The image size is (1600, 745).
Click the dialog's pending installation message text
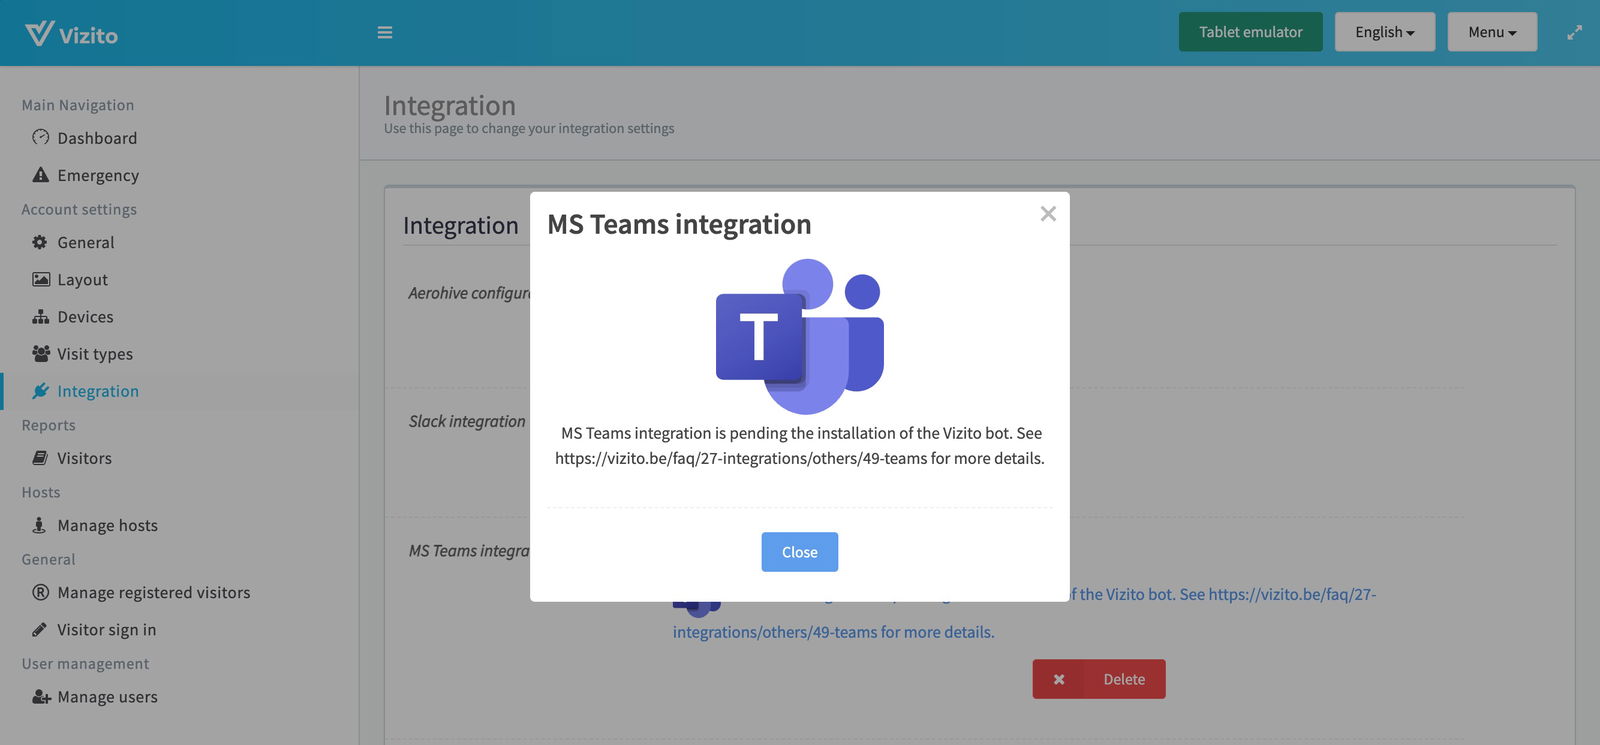pyautogui.click(x=800, y=446)
